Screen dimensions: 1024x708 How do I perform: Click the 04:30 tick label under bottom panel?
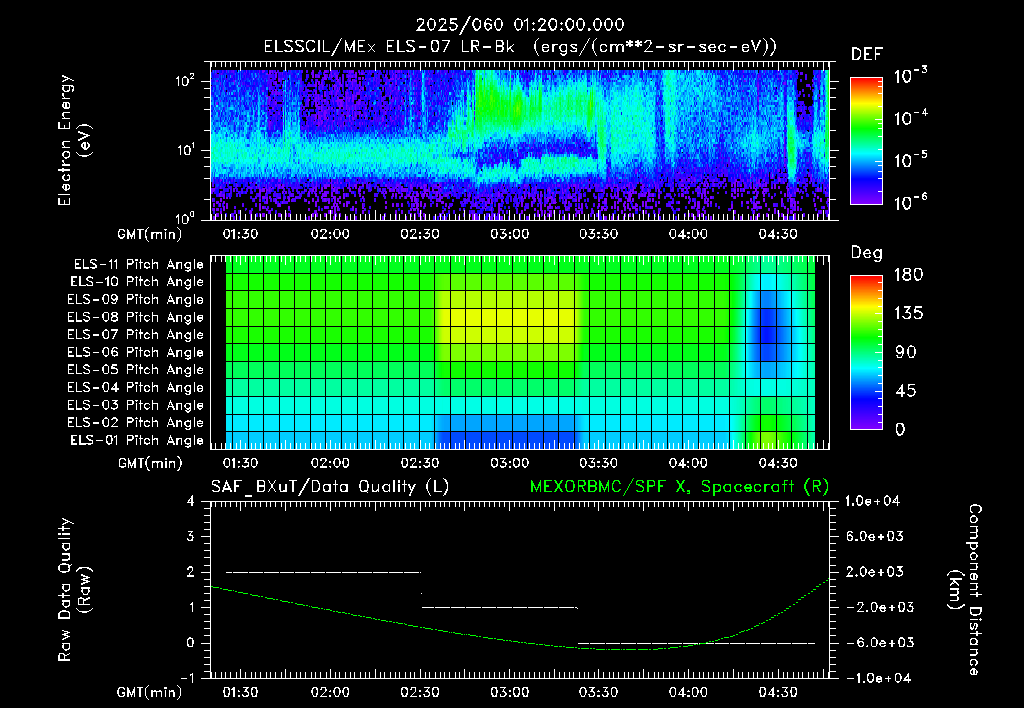(778, 692)
